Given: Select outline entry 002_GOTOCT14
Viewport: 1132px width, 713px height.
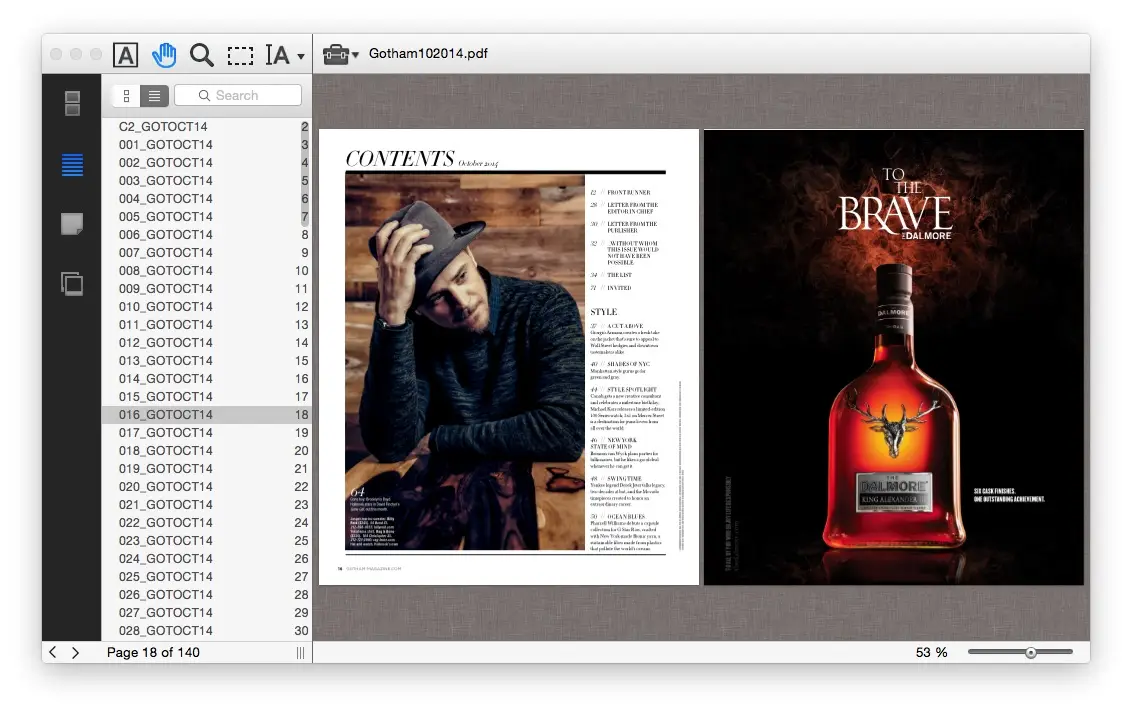Looking at the screenshot, I should click(206, 162).
